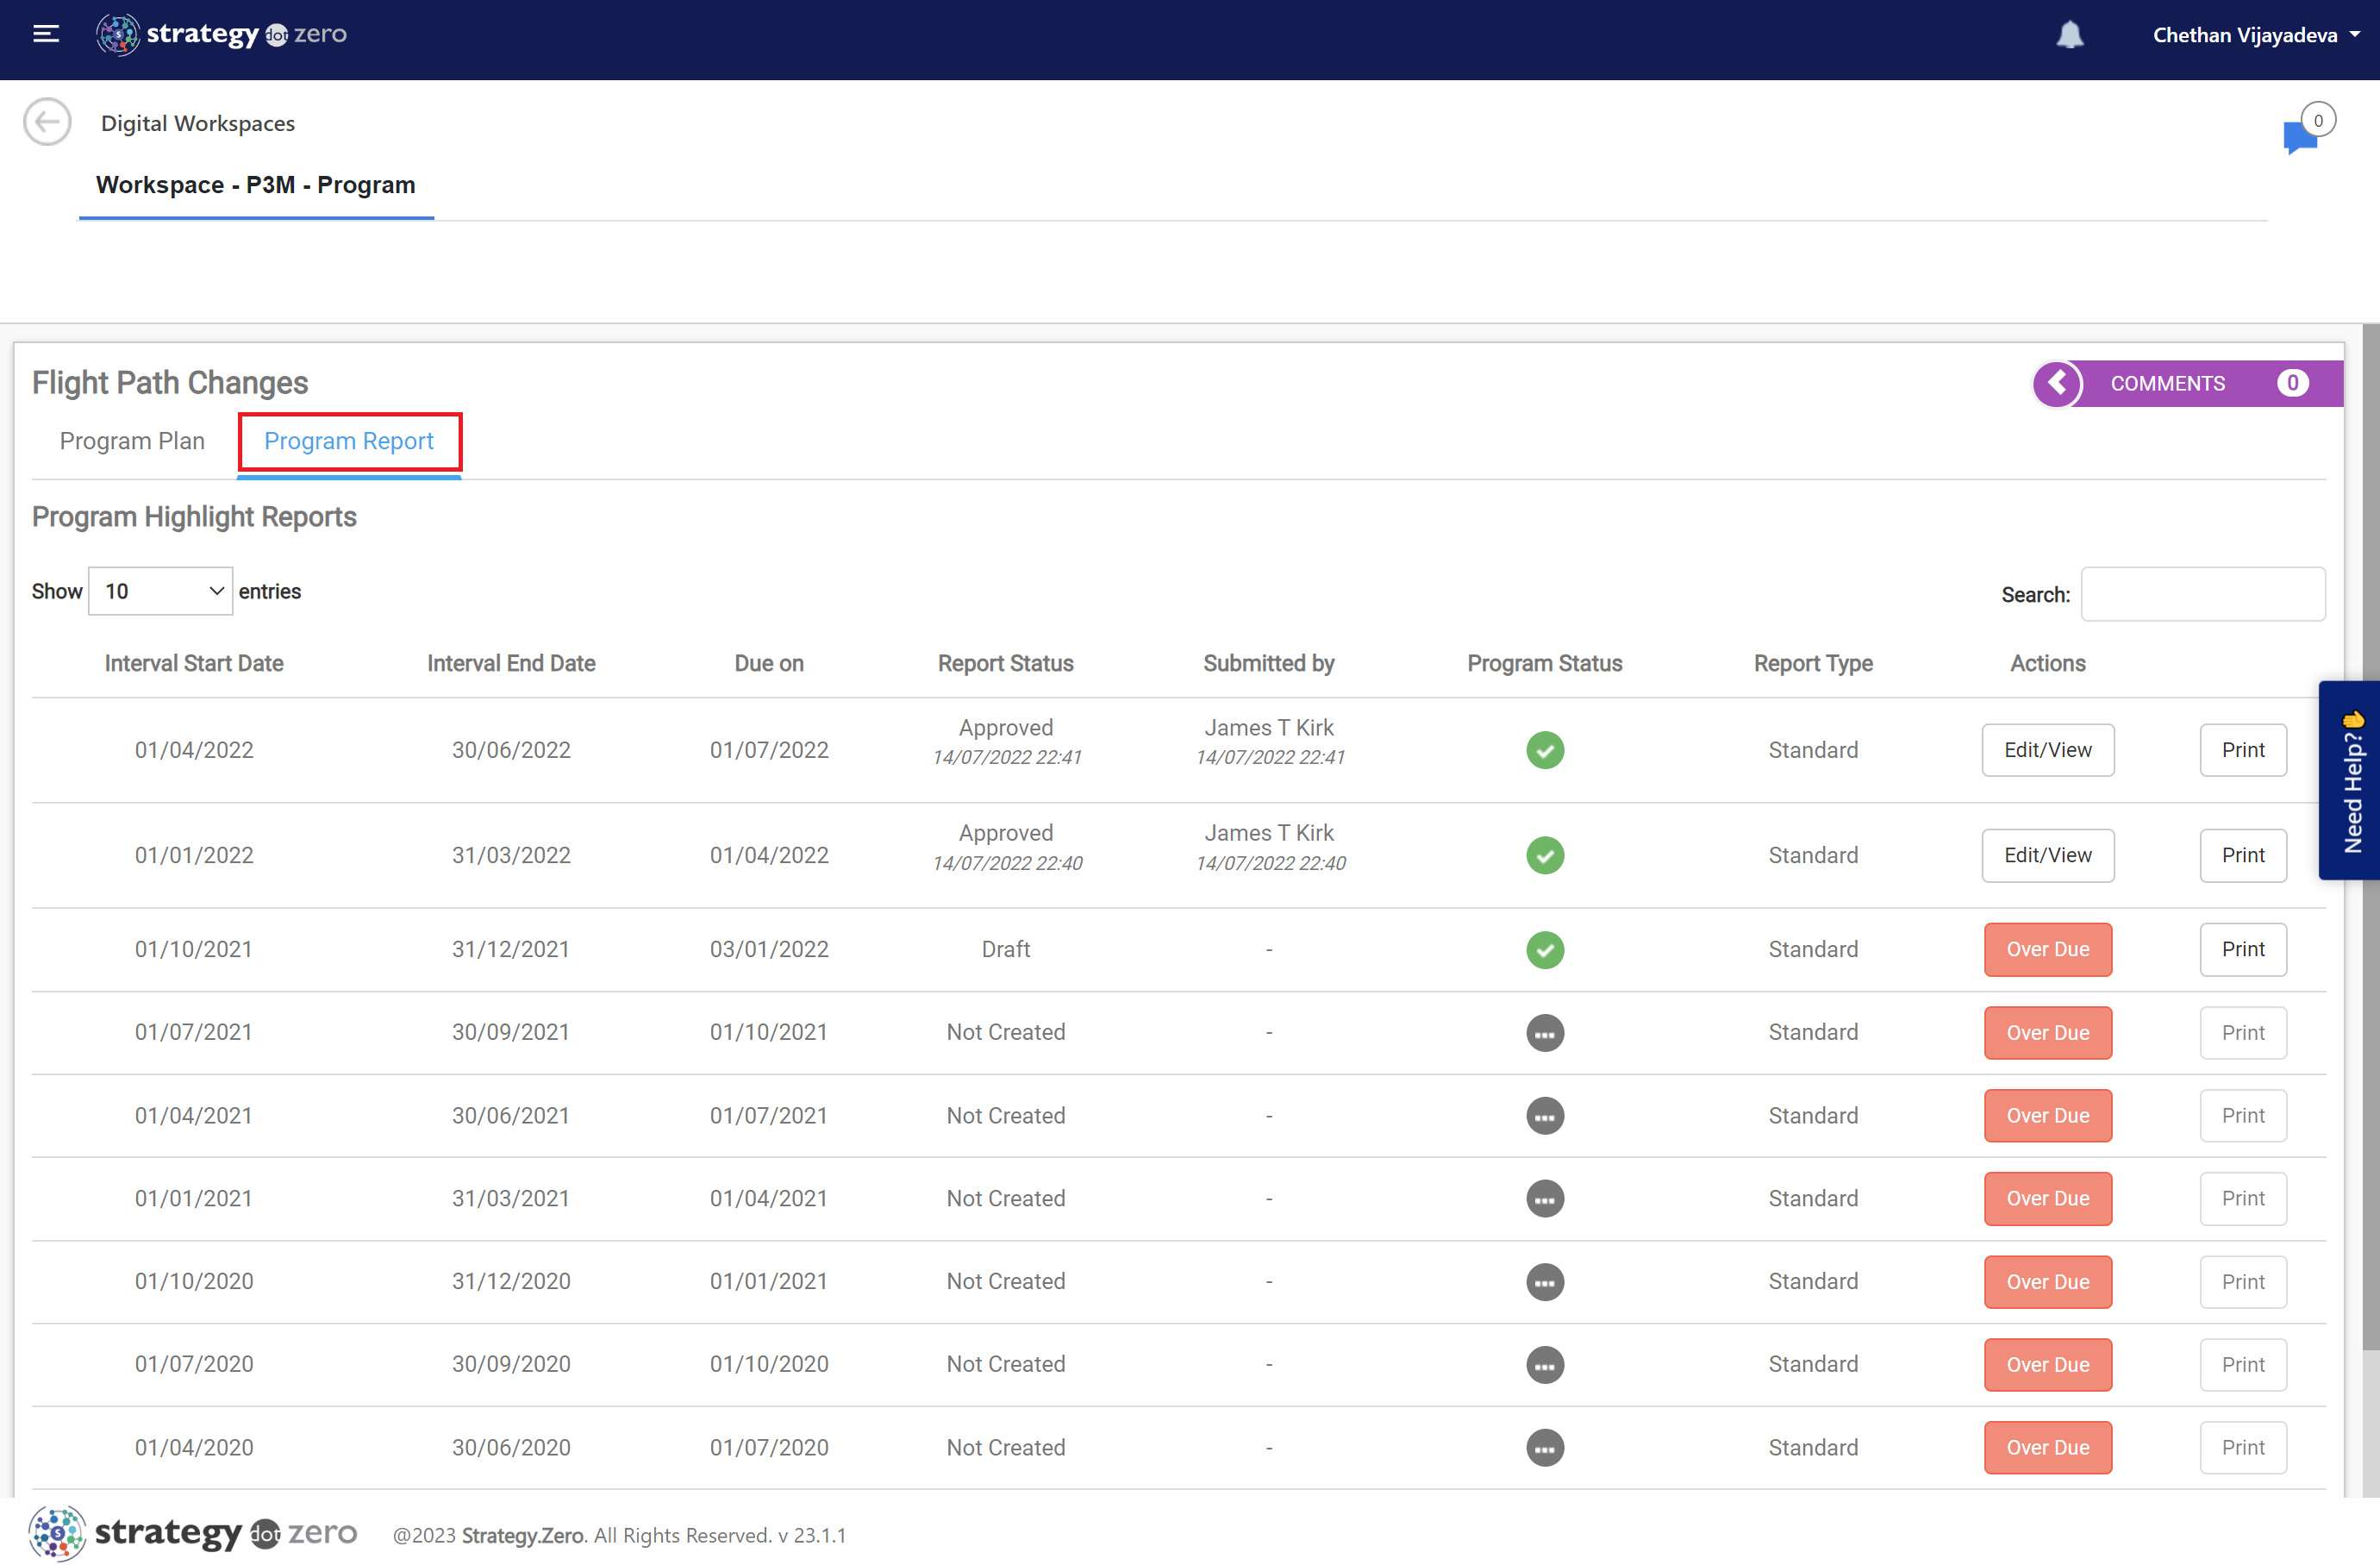Image resolution: width=2380 pixels, height=1565 pixels.
Task: Switch to the Program Plan tab
Action: click(x=132, y=441)
